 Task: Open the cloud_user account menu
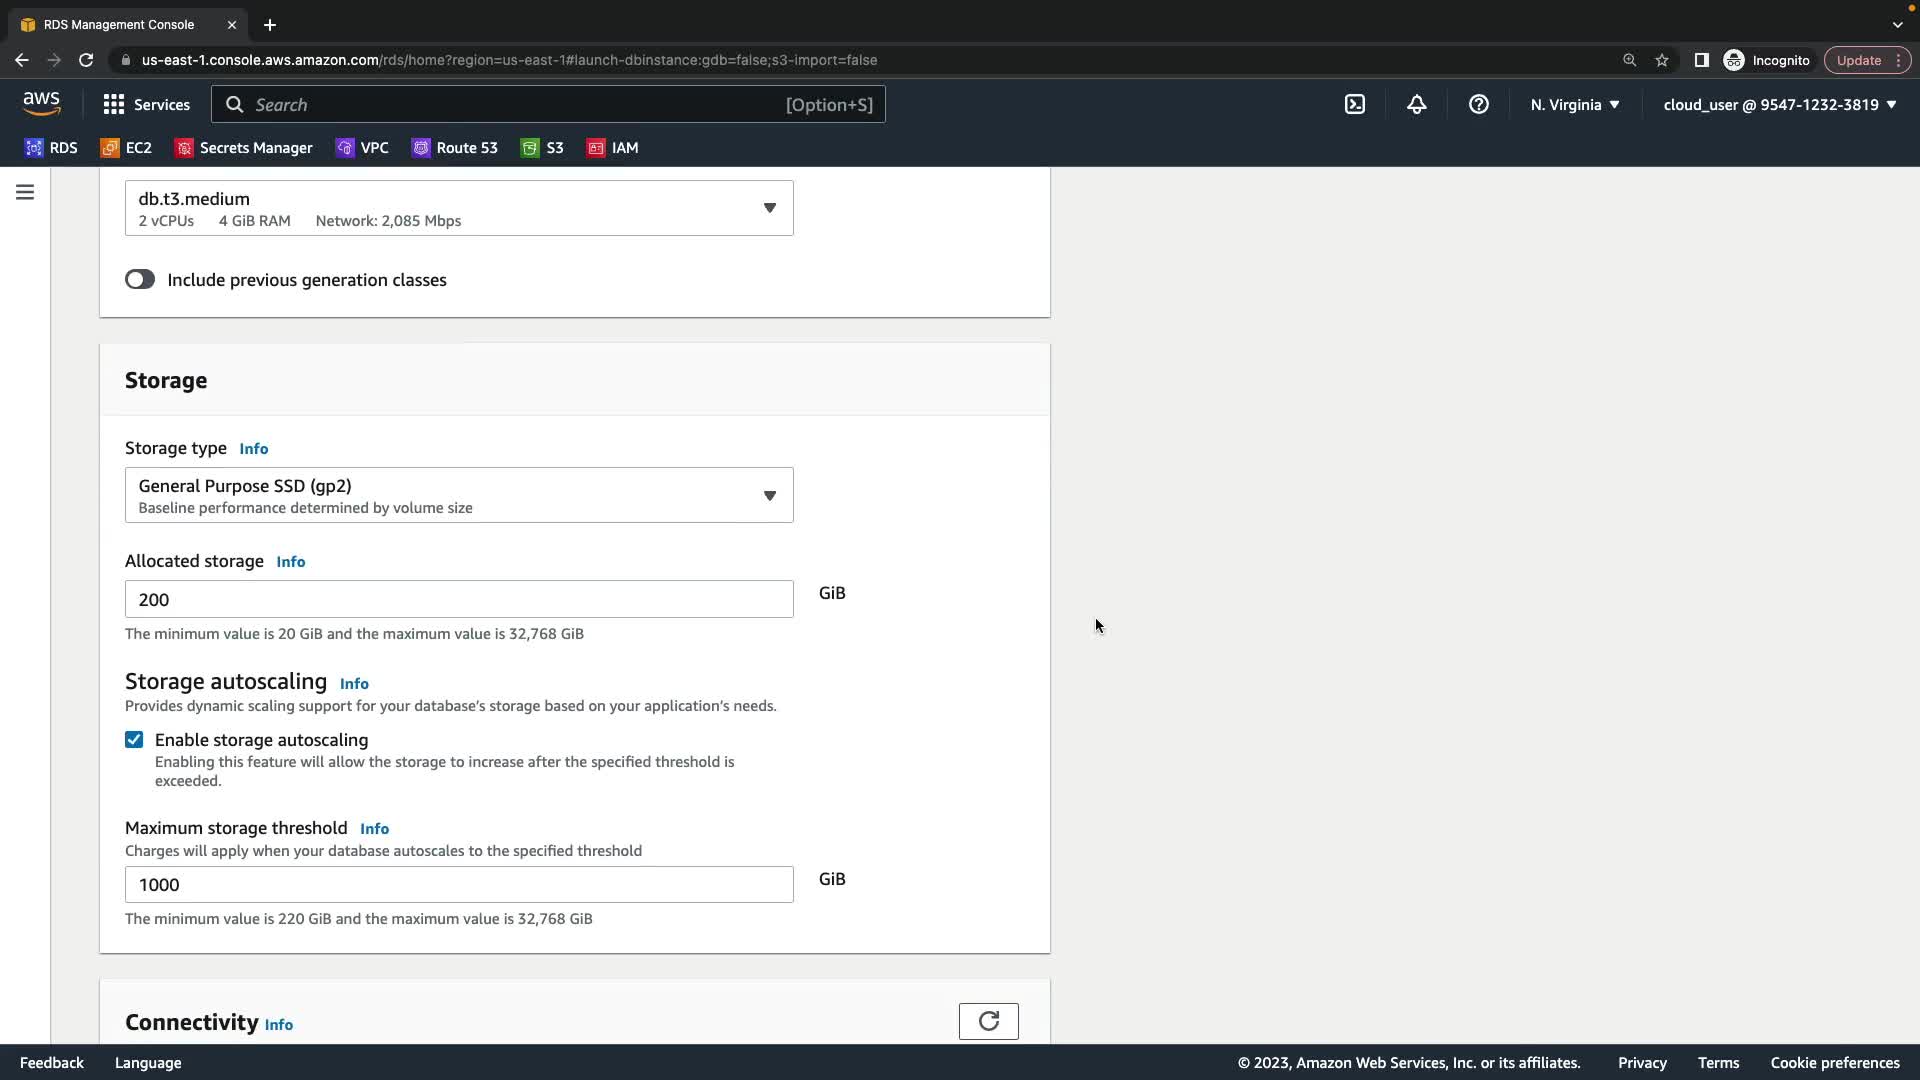(1779, 104)
